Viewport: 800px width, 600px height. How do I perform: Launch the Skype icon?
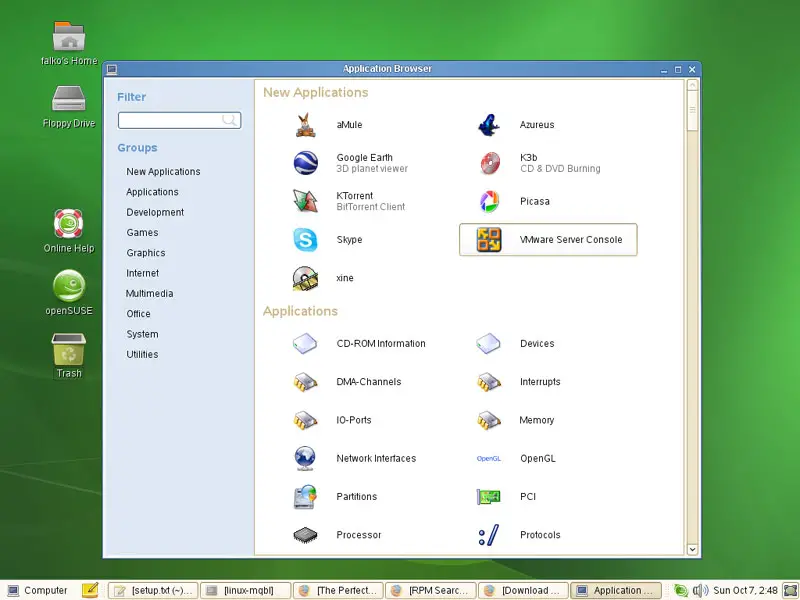click(305, 240)
